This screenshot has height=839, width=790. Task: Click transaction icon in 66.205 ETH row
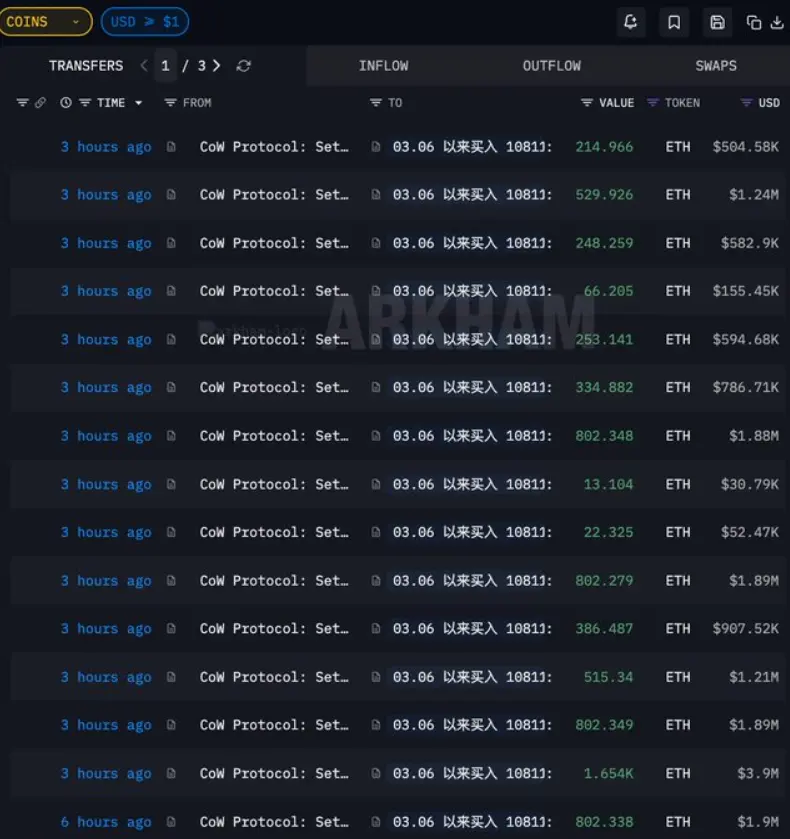(x=171, y=291)
